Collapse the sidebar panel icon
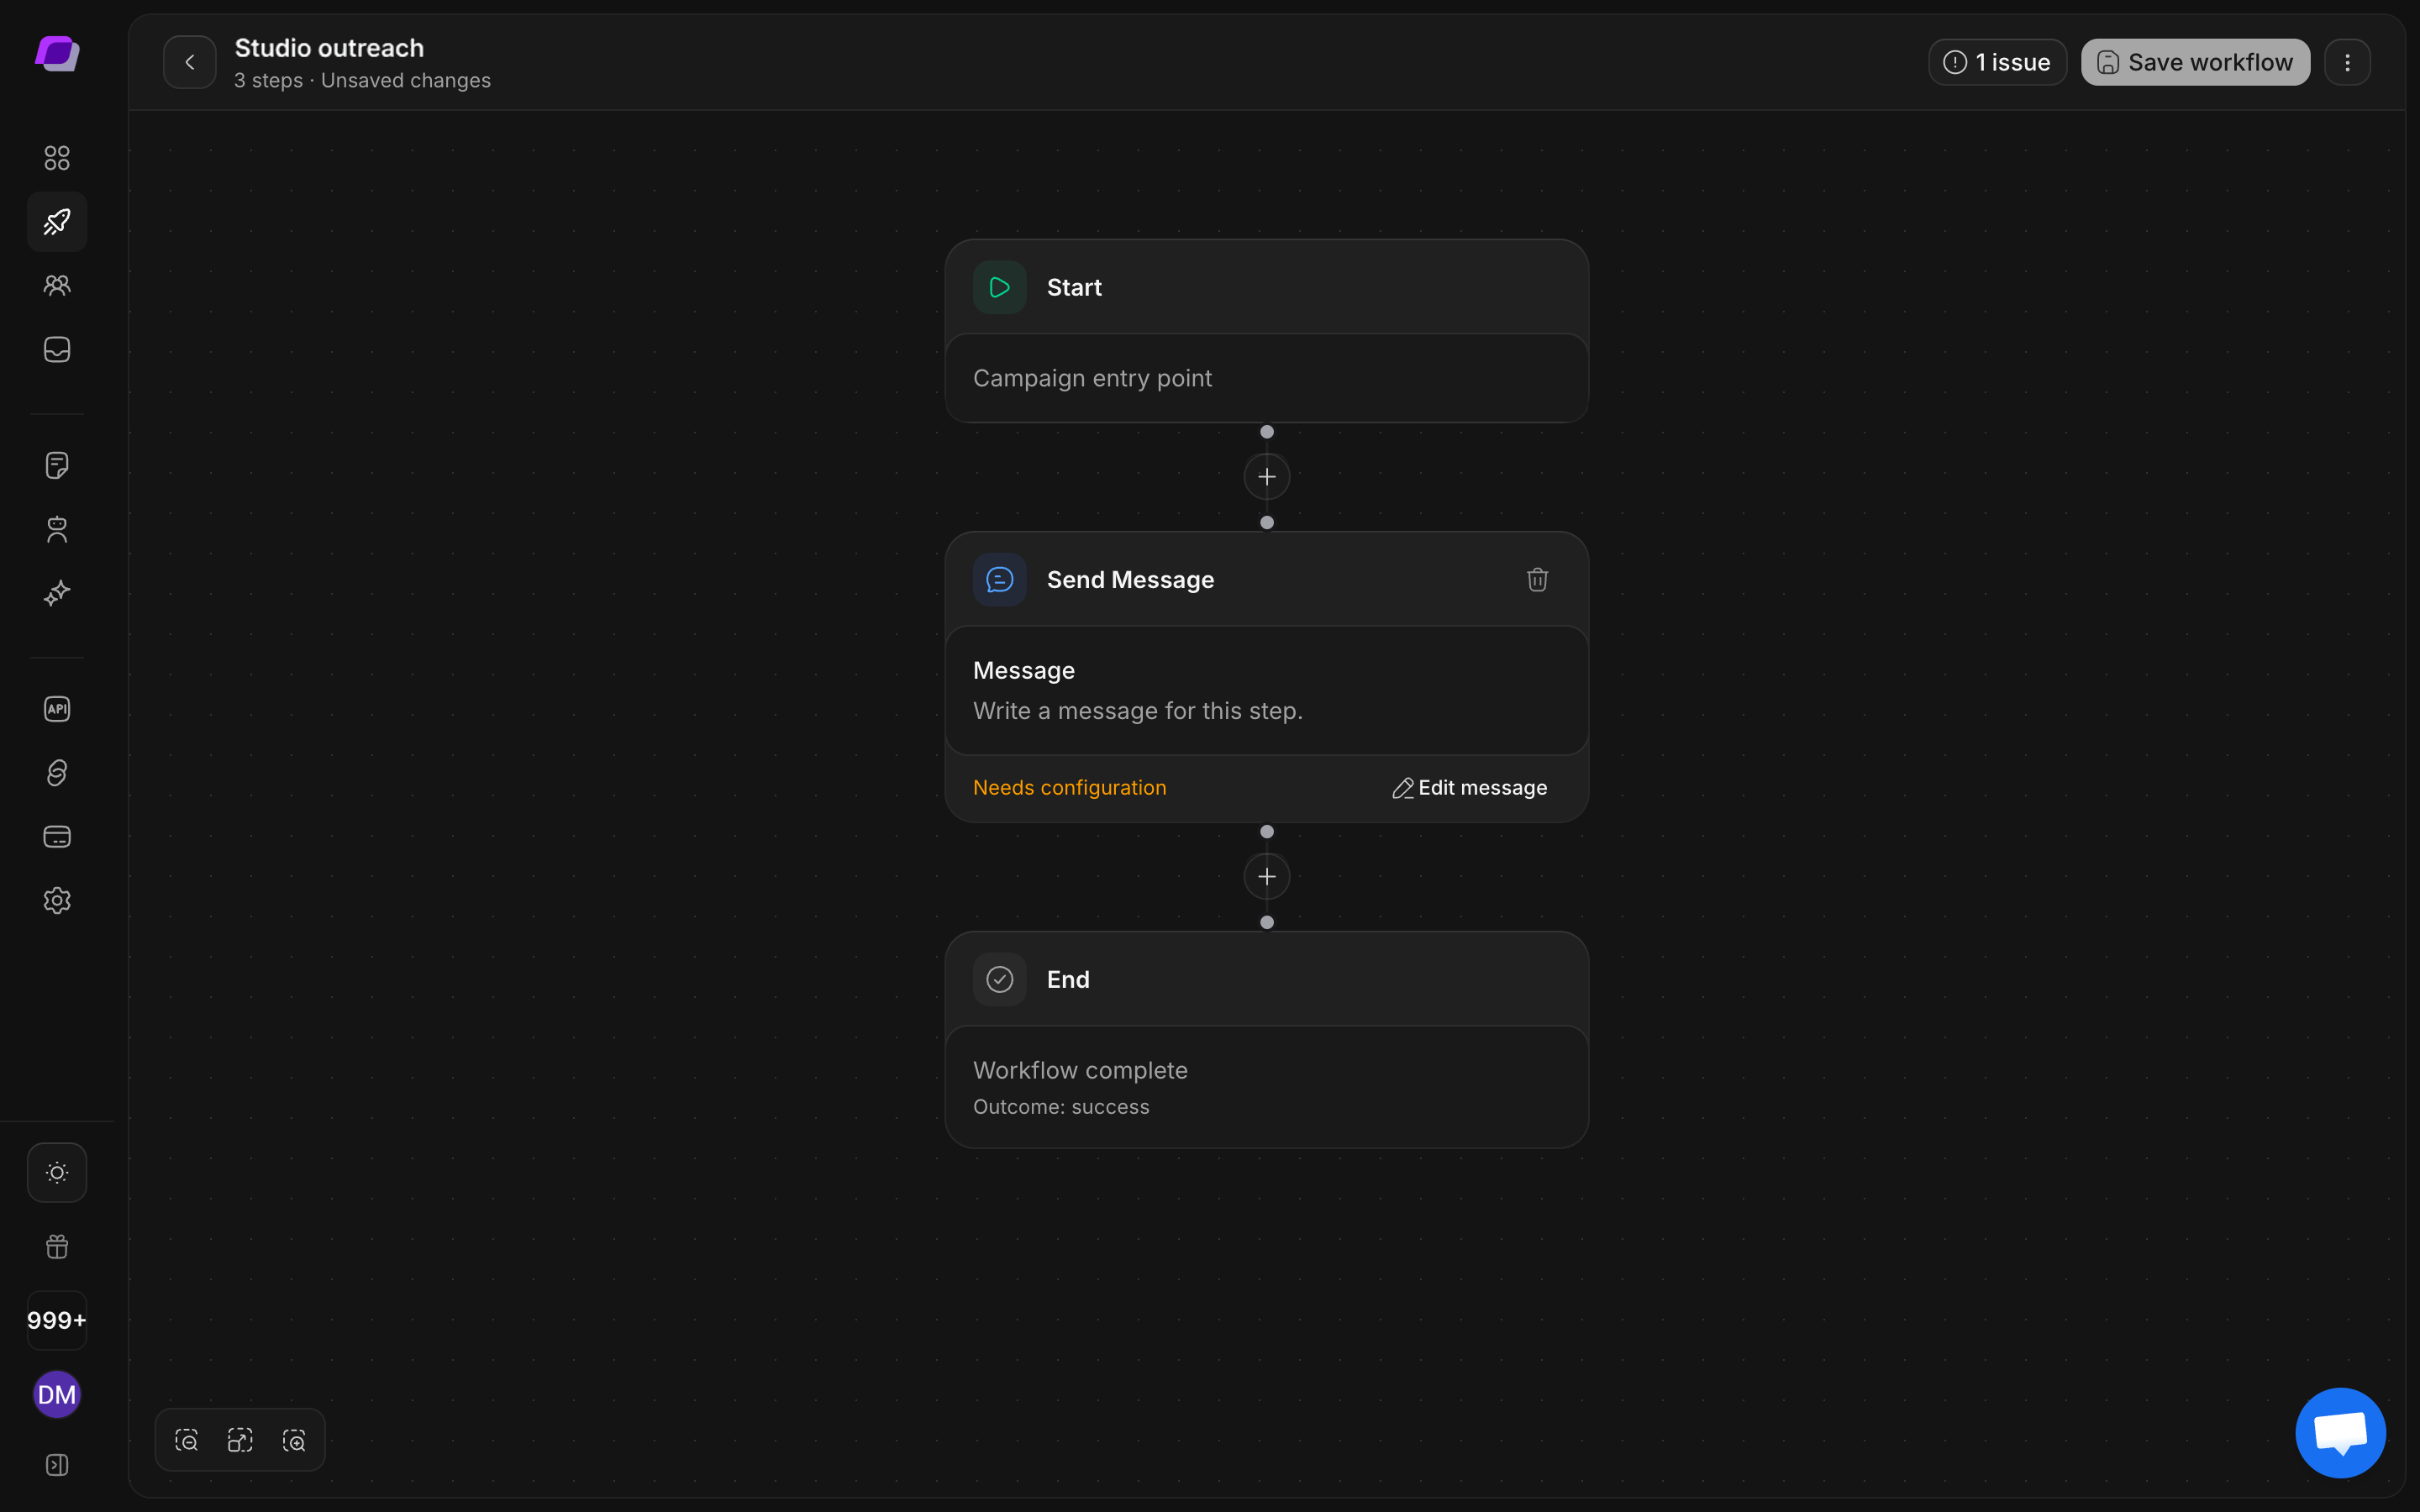Screen dimensions: 2420x1512 (x=57, y=1465)
